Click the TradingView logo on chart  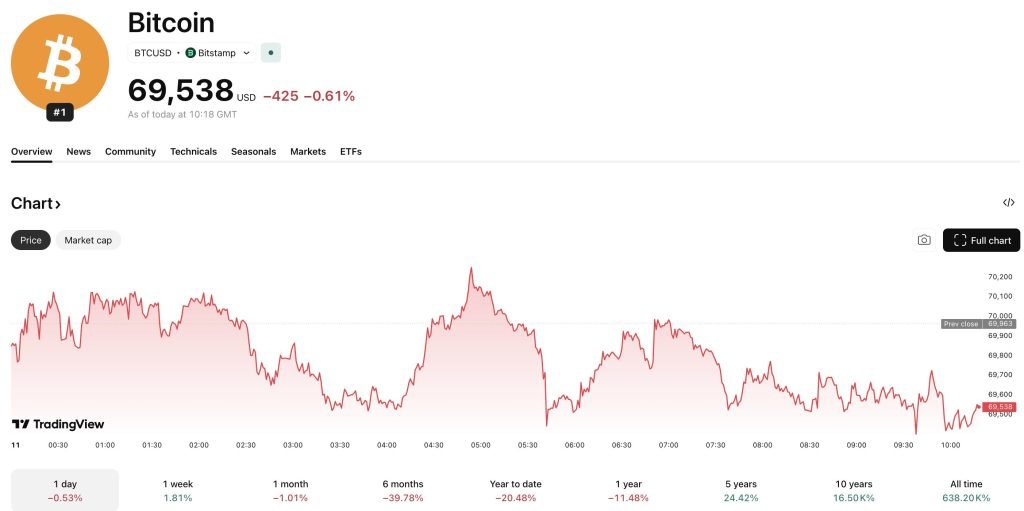click(58, 424)
